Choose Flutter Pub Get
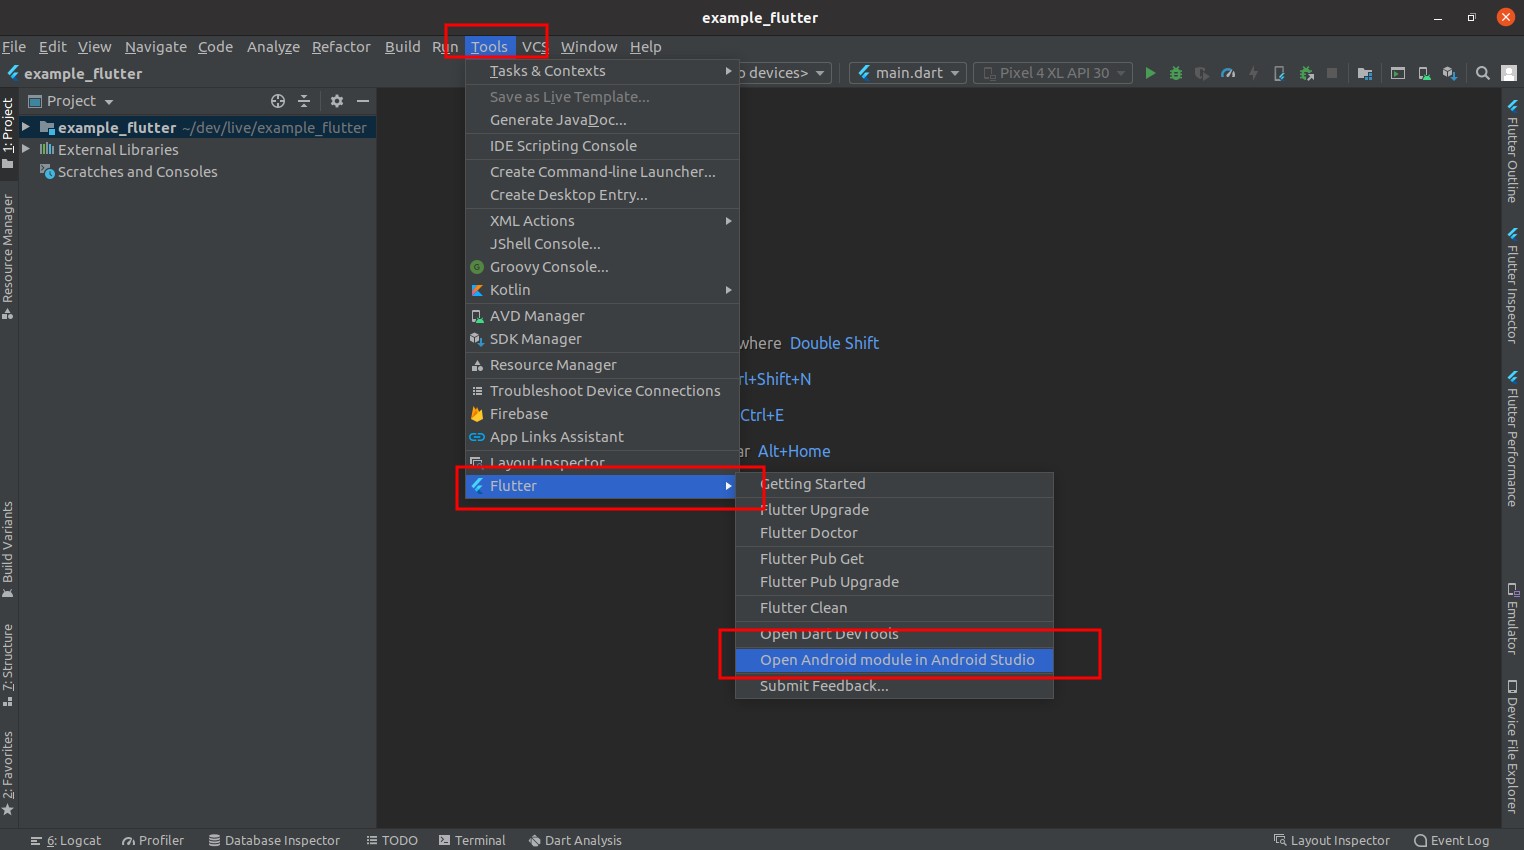This screenshot has height=850, width=1524. pos(894,559)
